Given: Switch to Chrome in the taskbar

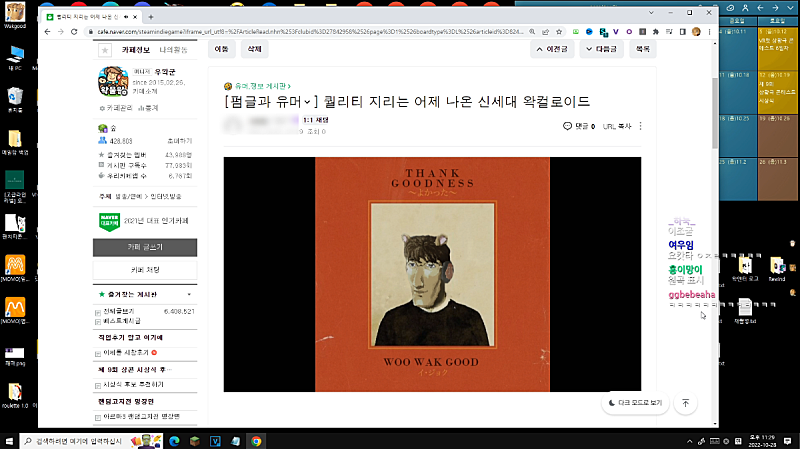Looking at the screenshot, I should 256,441.
